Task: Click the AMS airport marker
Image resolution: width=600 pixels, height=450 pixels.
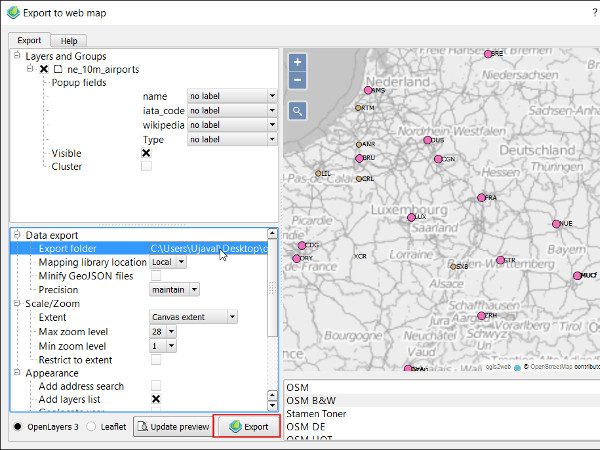Action: 368,90
